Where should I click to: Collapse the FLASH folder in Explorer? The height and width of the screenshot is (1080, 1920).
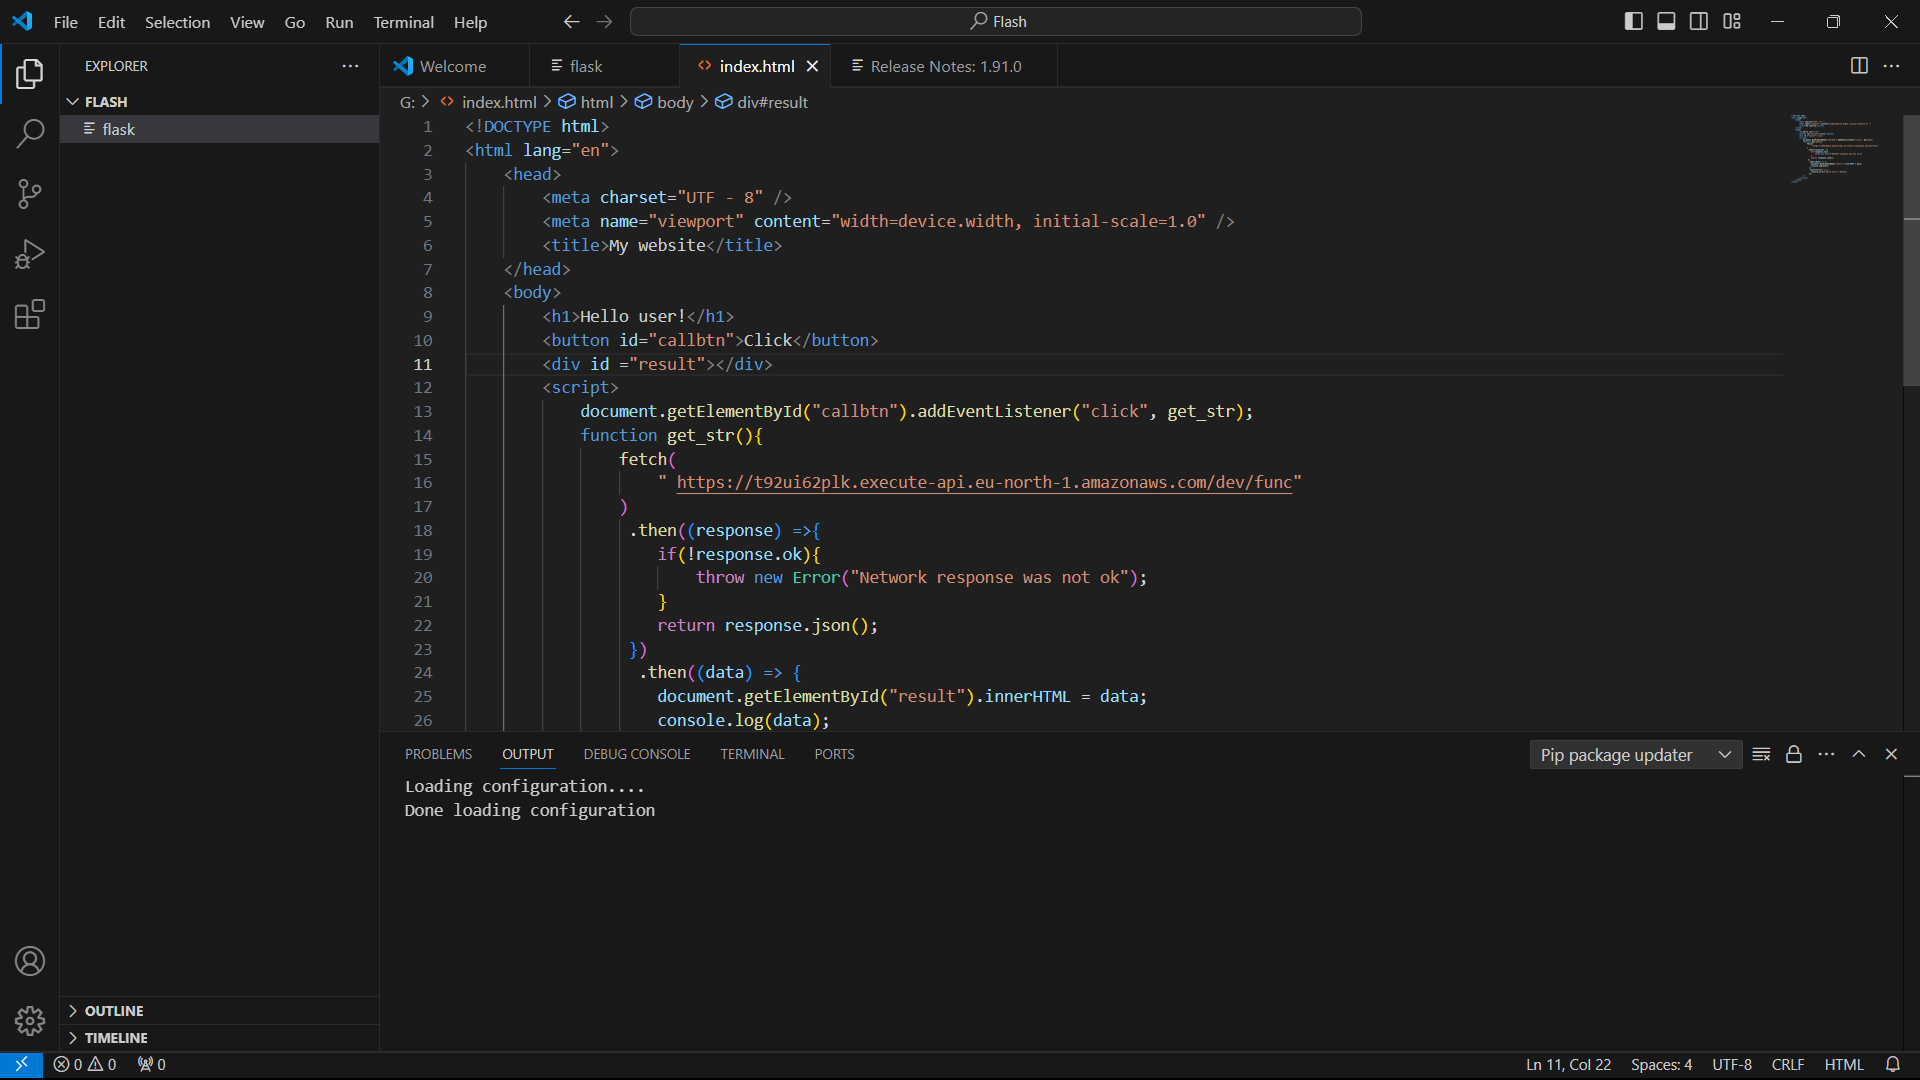(x=105, y=102)
